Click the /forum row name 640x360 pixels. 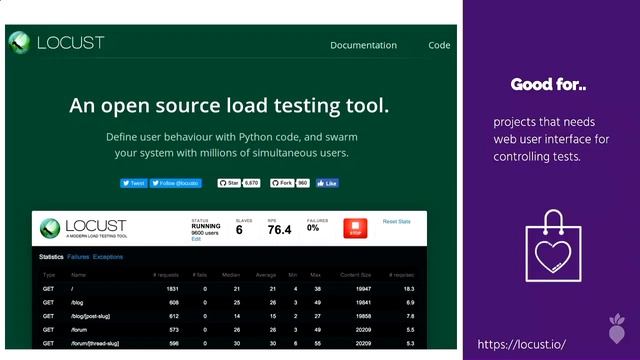[79, 330]
